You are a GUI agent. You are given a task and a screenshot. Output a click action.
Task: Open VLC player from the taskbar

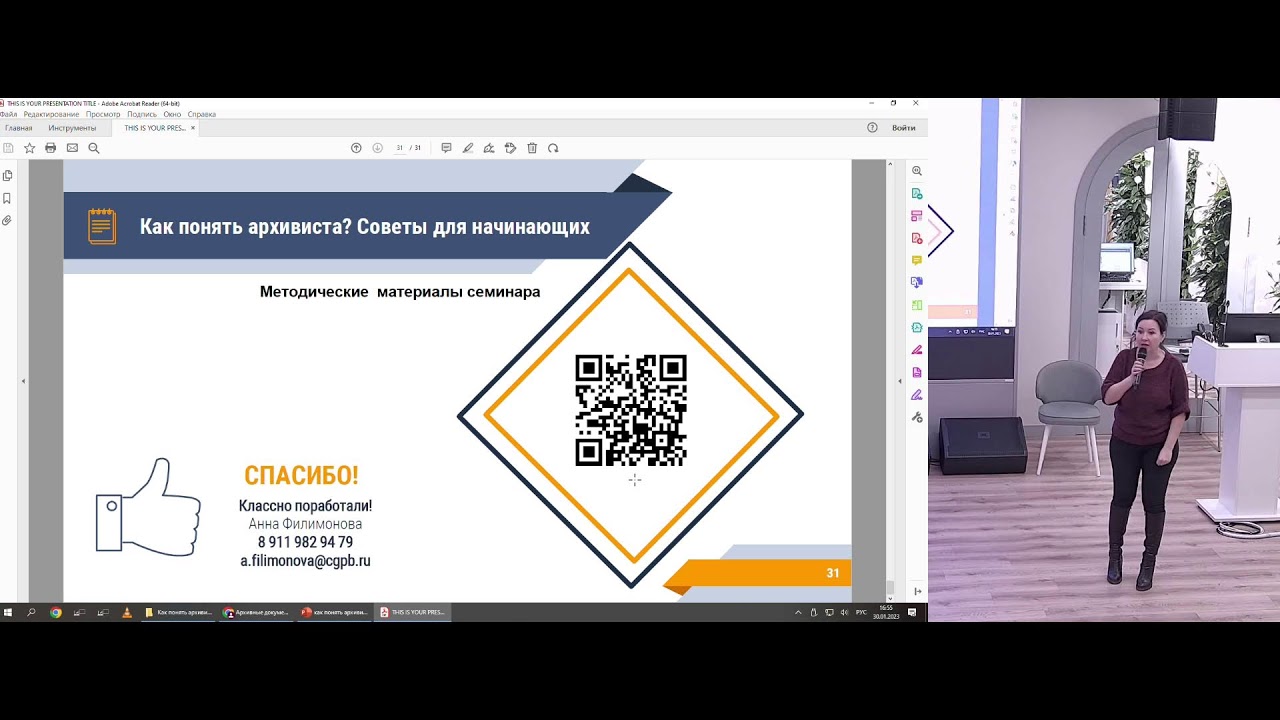pos(126,612)
